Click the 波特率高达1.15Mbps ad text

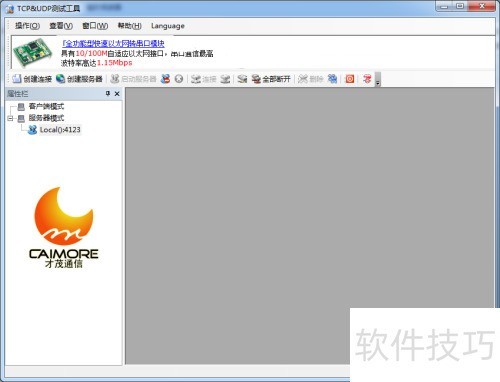97,63
